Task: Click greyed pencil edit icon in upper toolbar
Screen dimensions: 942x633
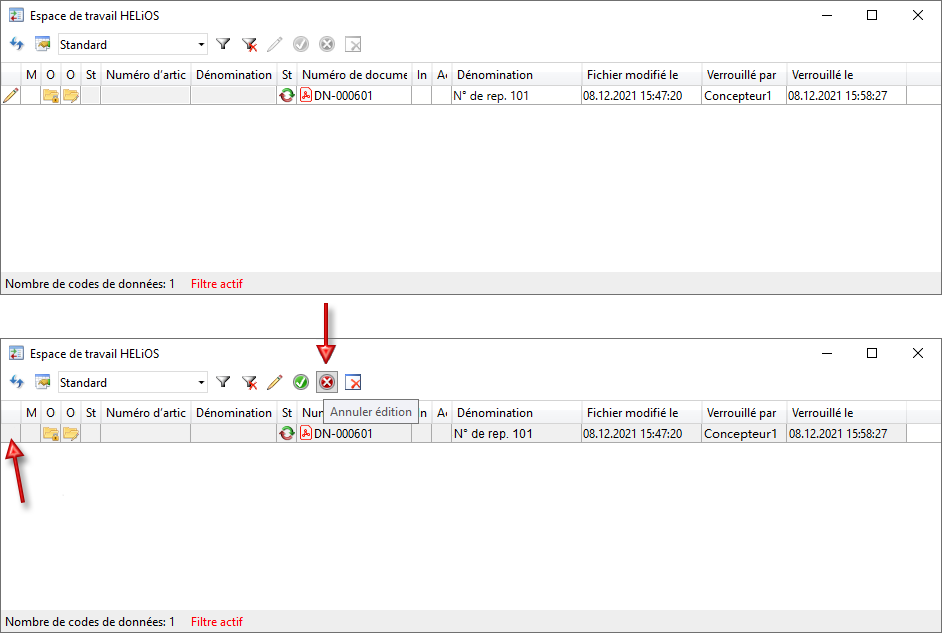Action: 275,44
